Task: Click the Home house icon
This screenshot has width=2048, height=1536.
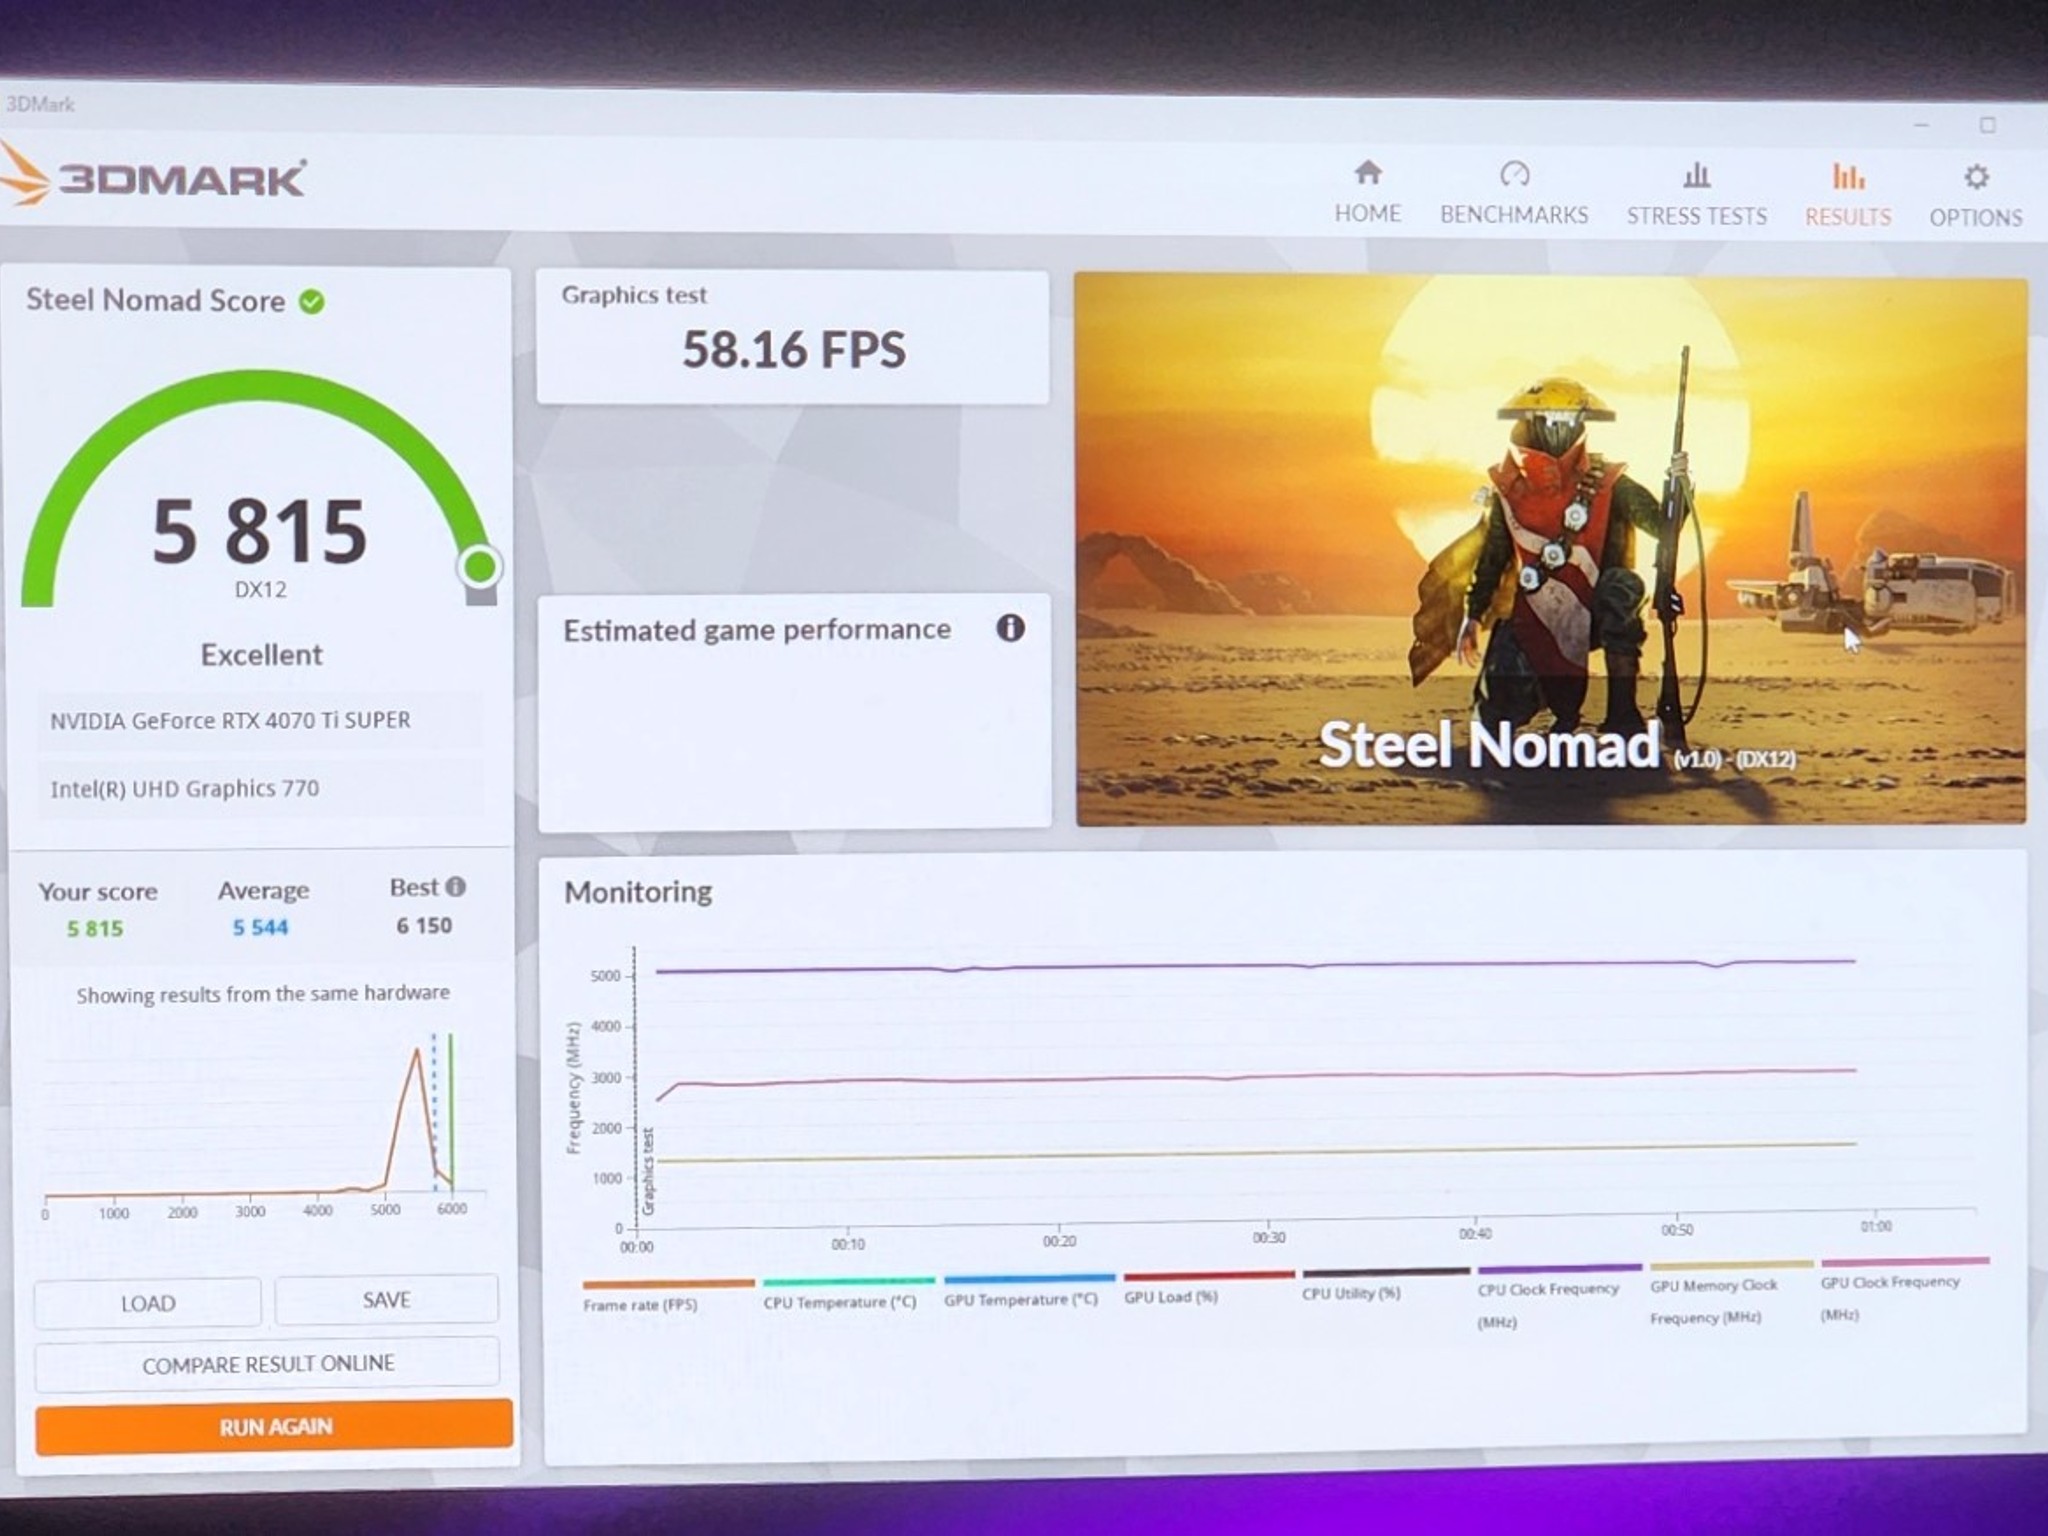Action: 1367,174
